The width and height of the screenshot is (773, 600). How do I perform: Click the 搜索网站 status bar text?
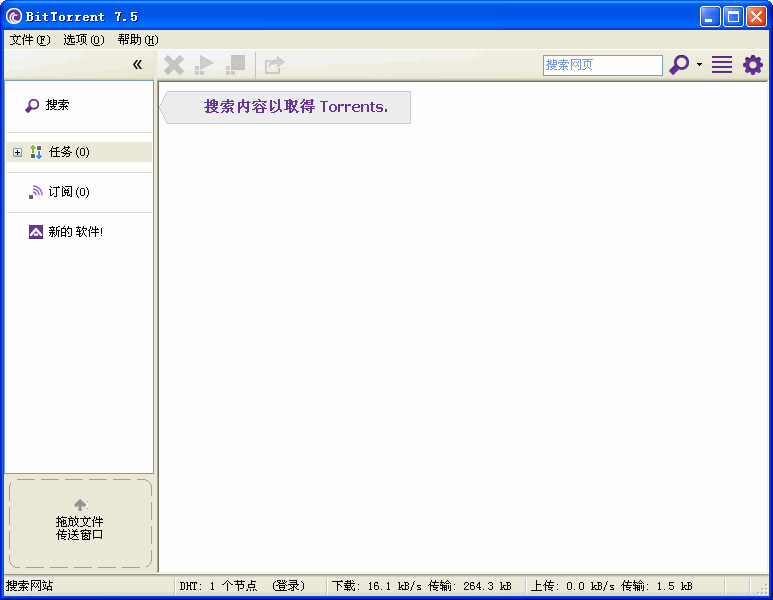coord(30,586)
